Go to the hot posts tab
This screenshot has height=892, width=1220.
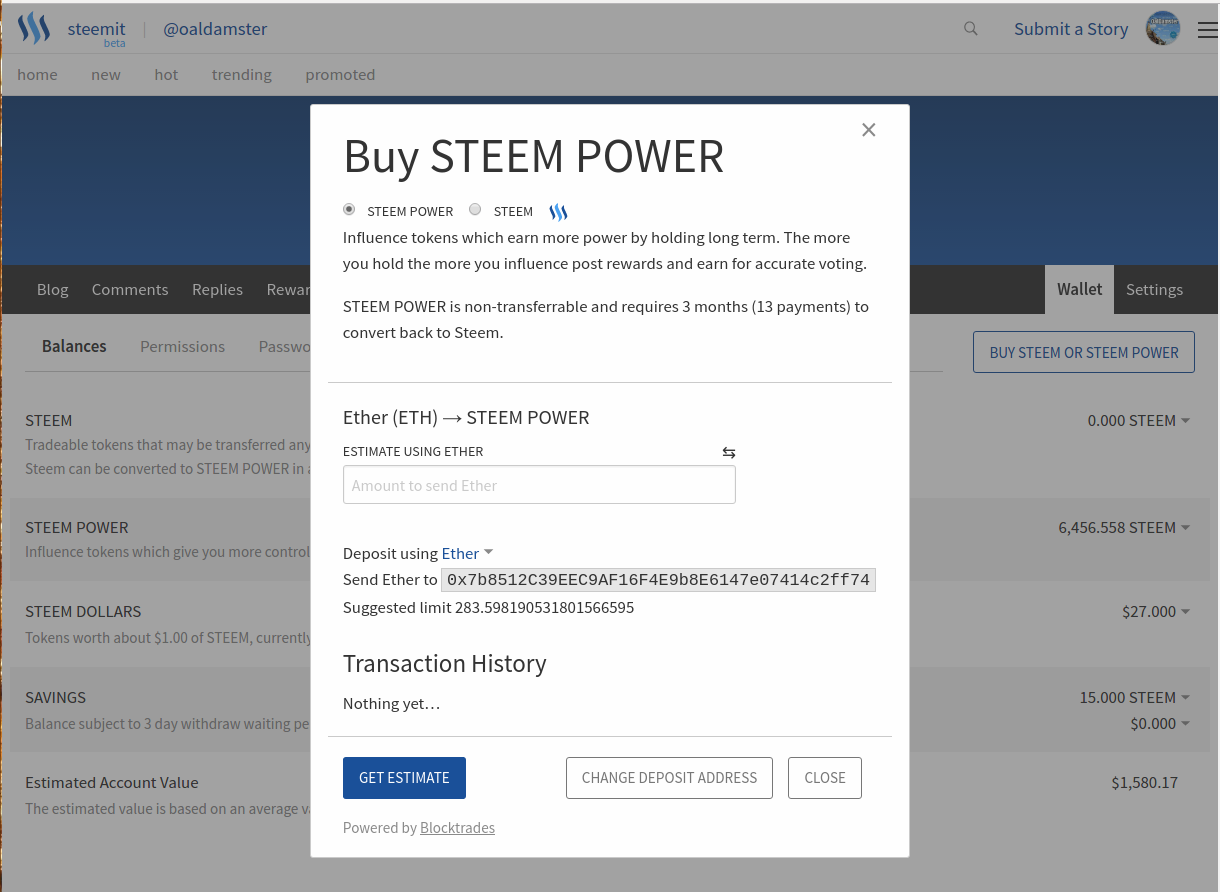(x=166, y=75)
